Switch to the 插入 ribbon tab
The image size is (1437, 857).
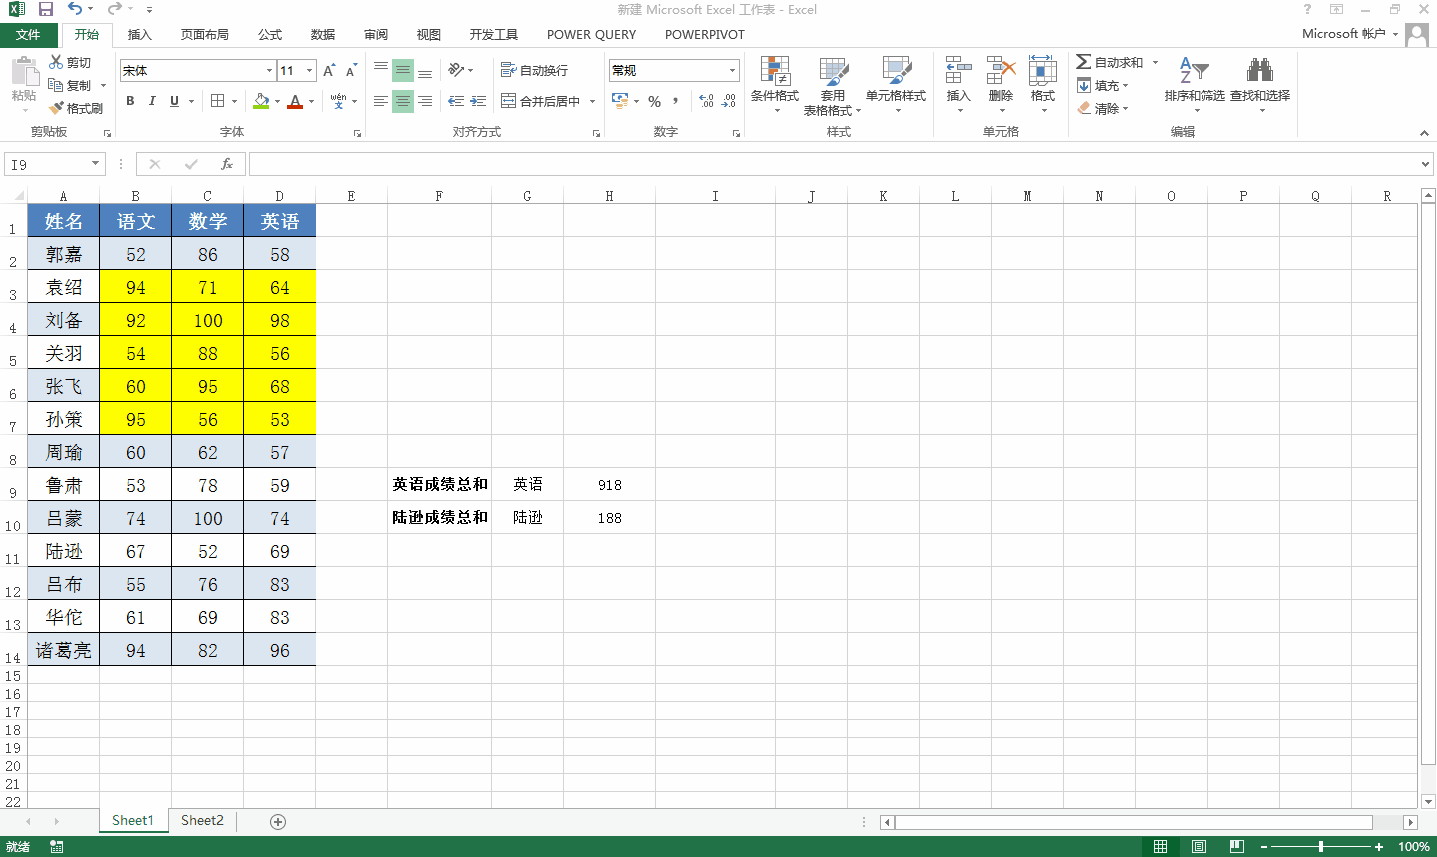(139, 34)
